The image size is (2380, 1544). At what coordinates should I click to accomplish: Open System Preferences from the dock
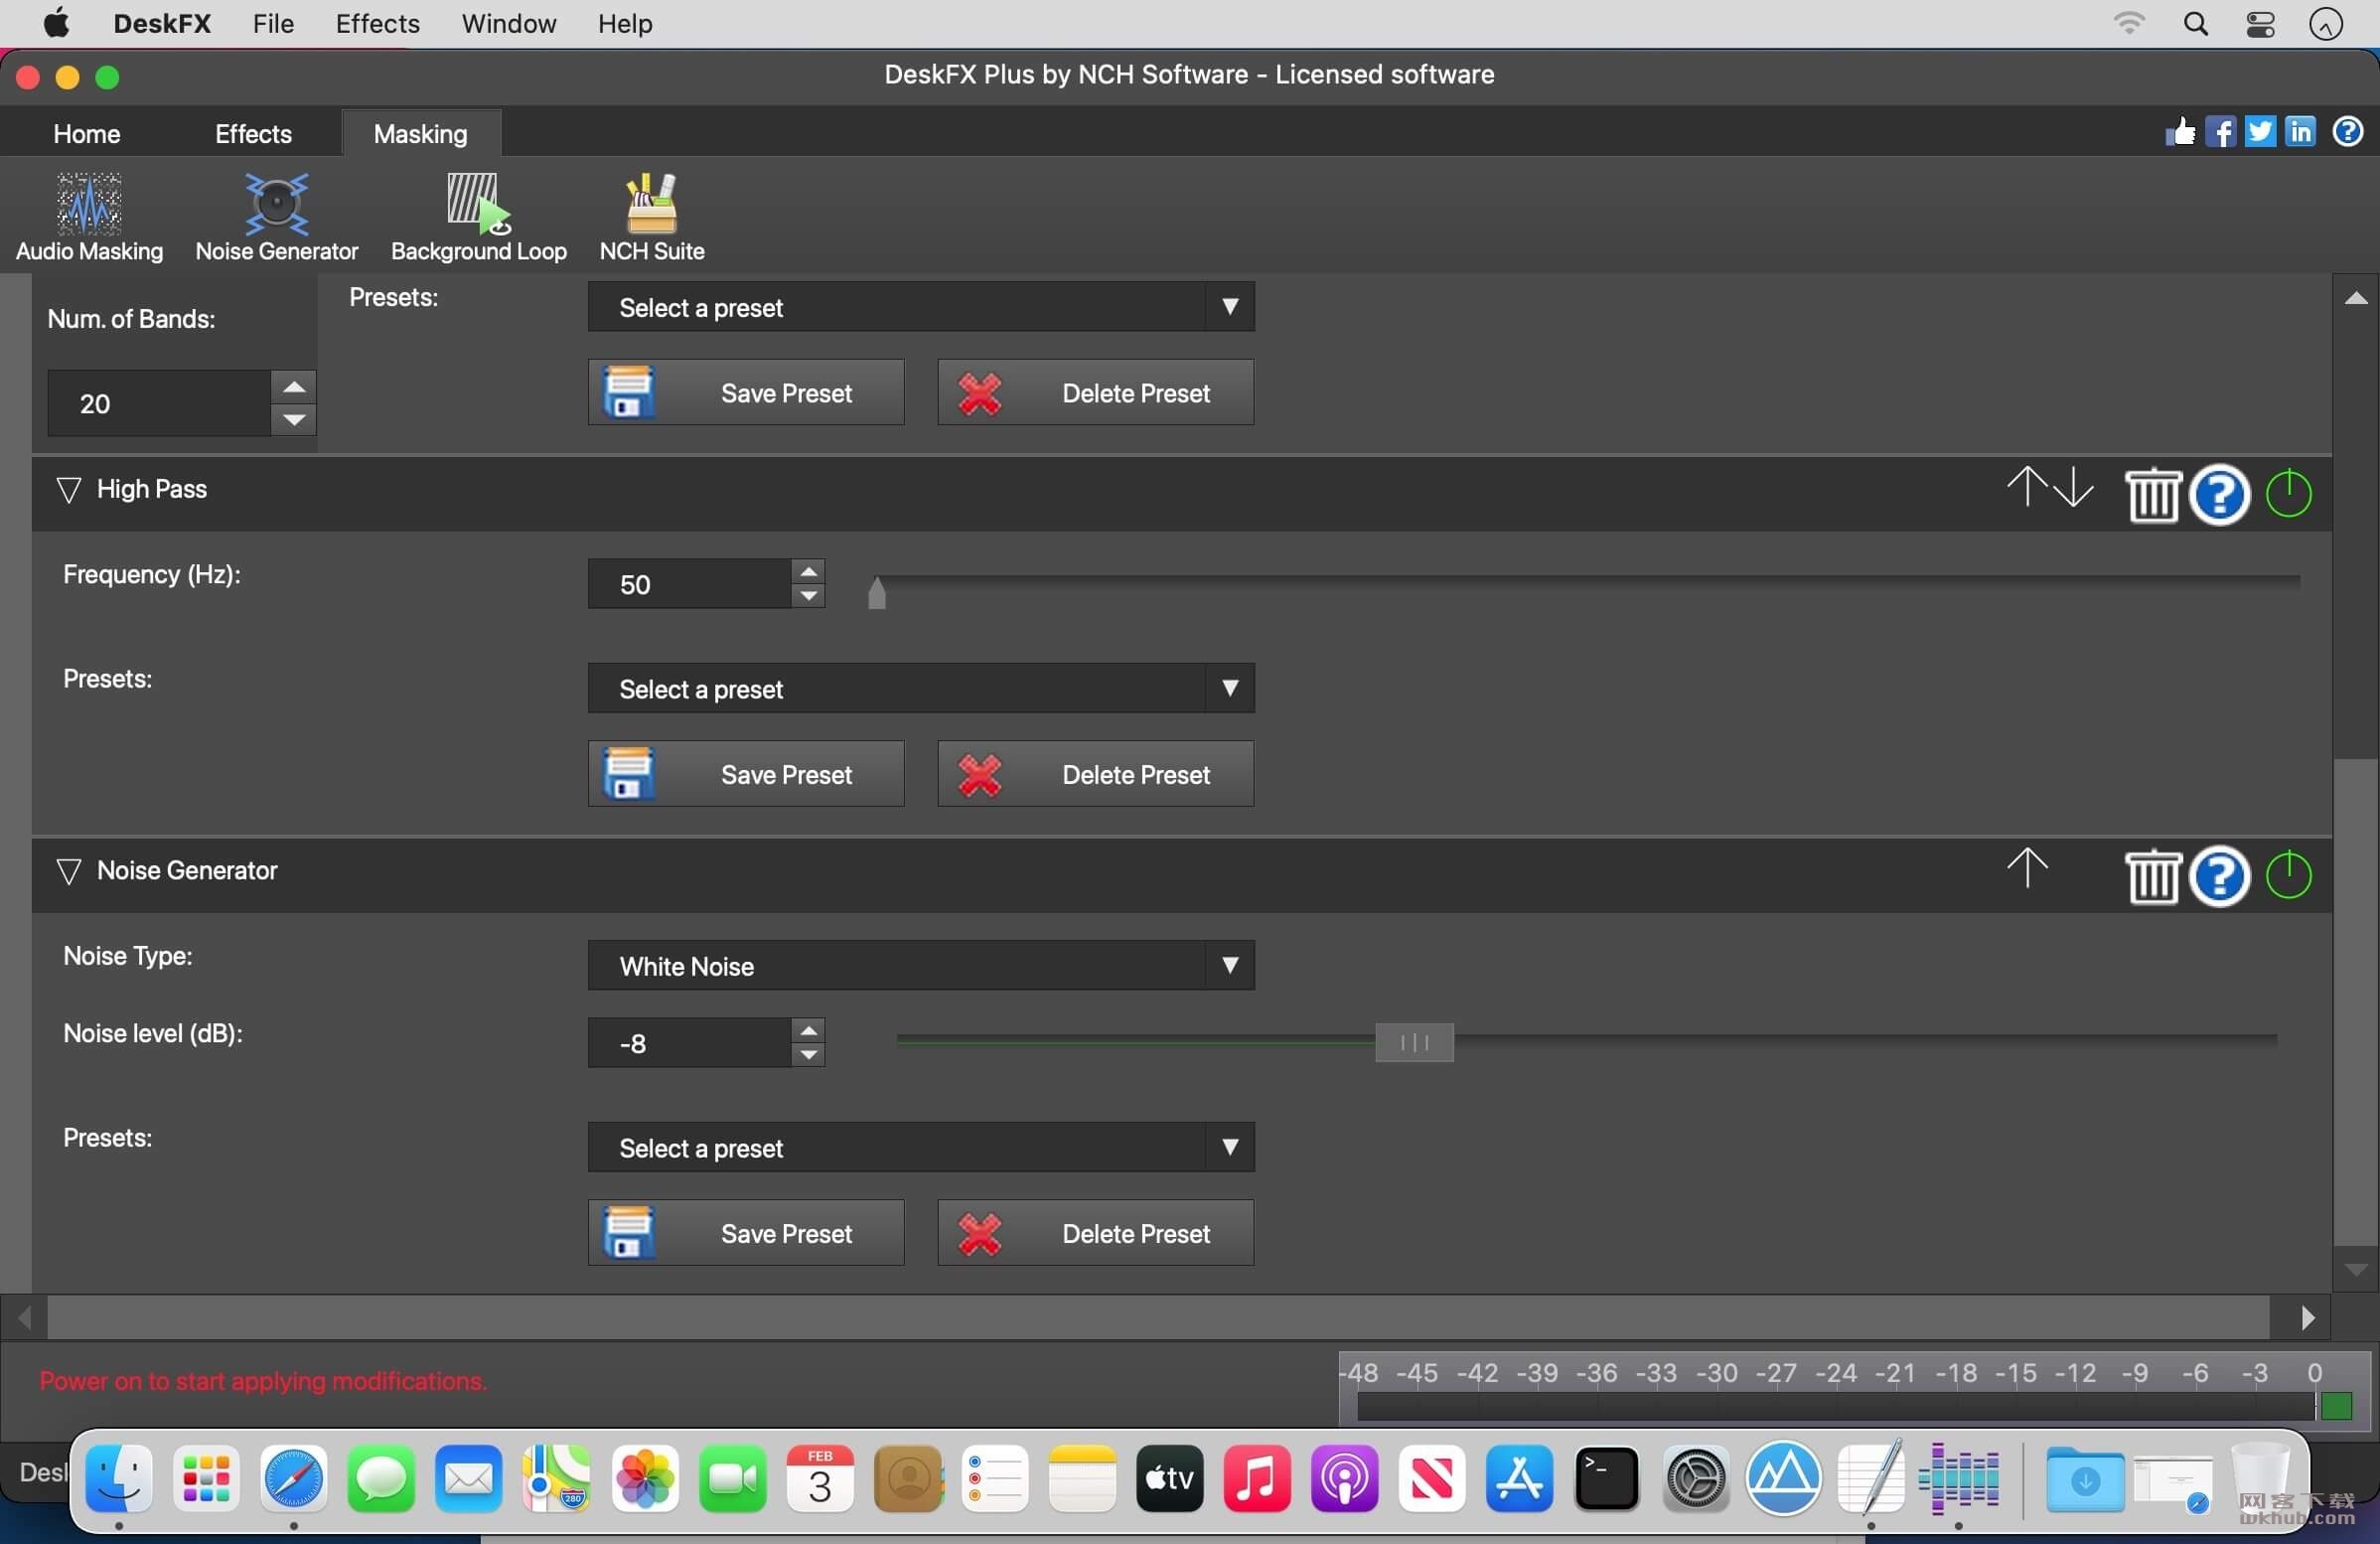[x=1695, y=1478]
